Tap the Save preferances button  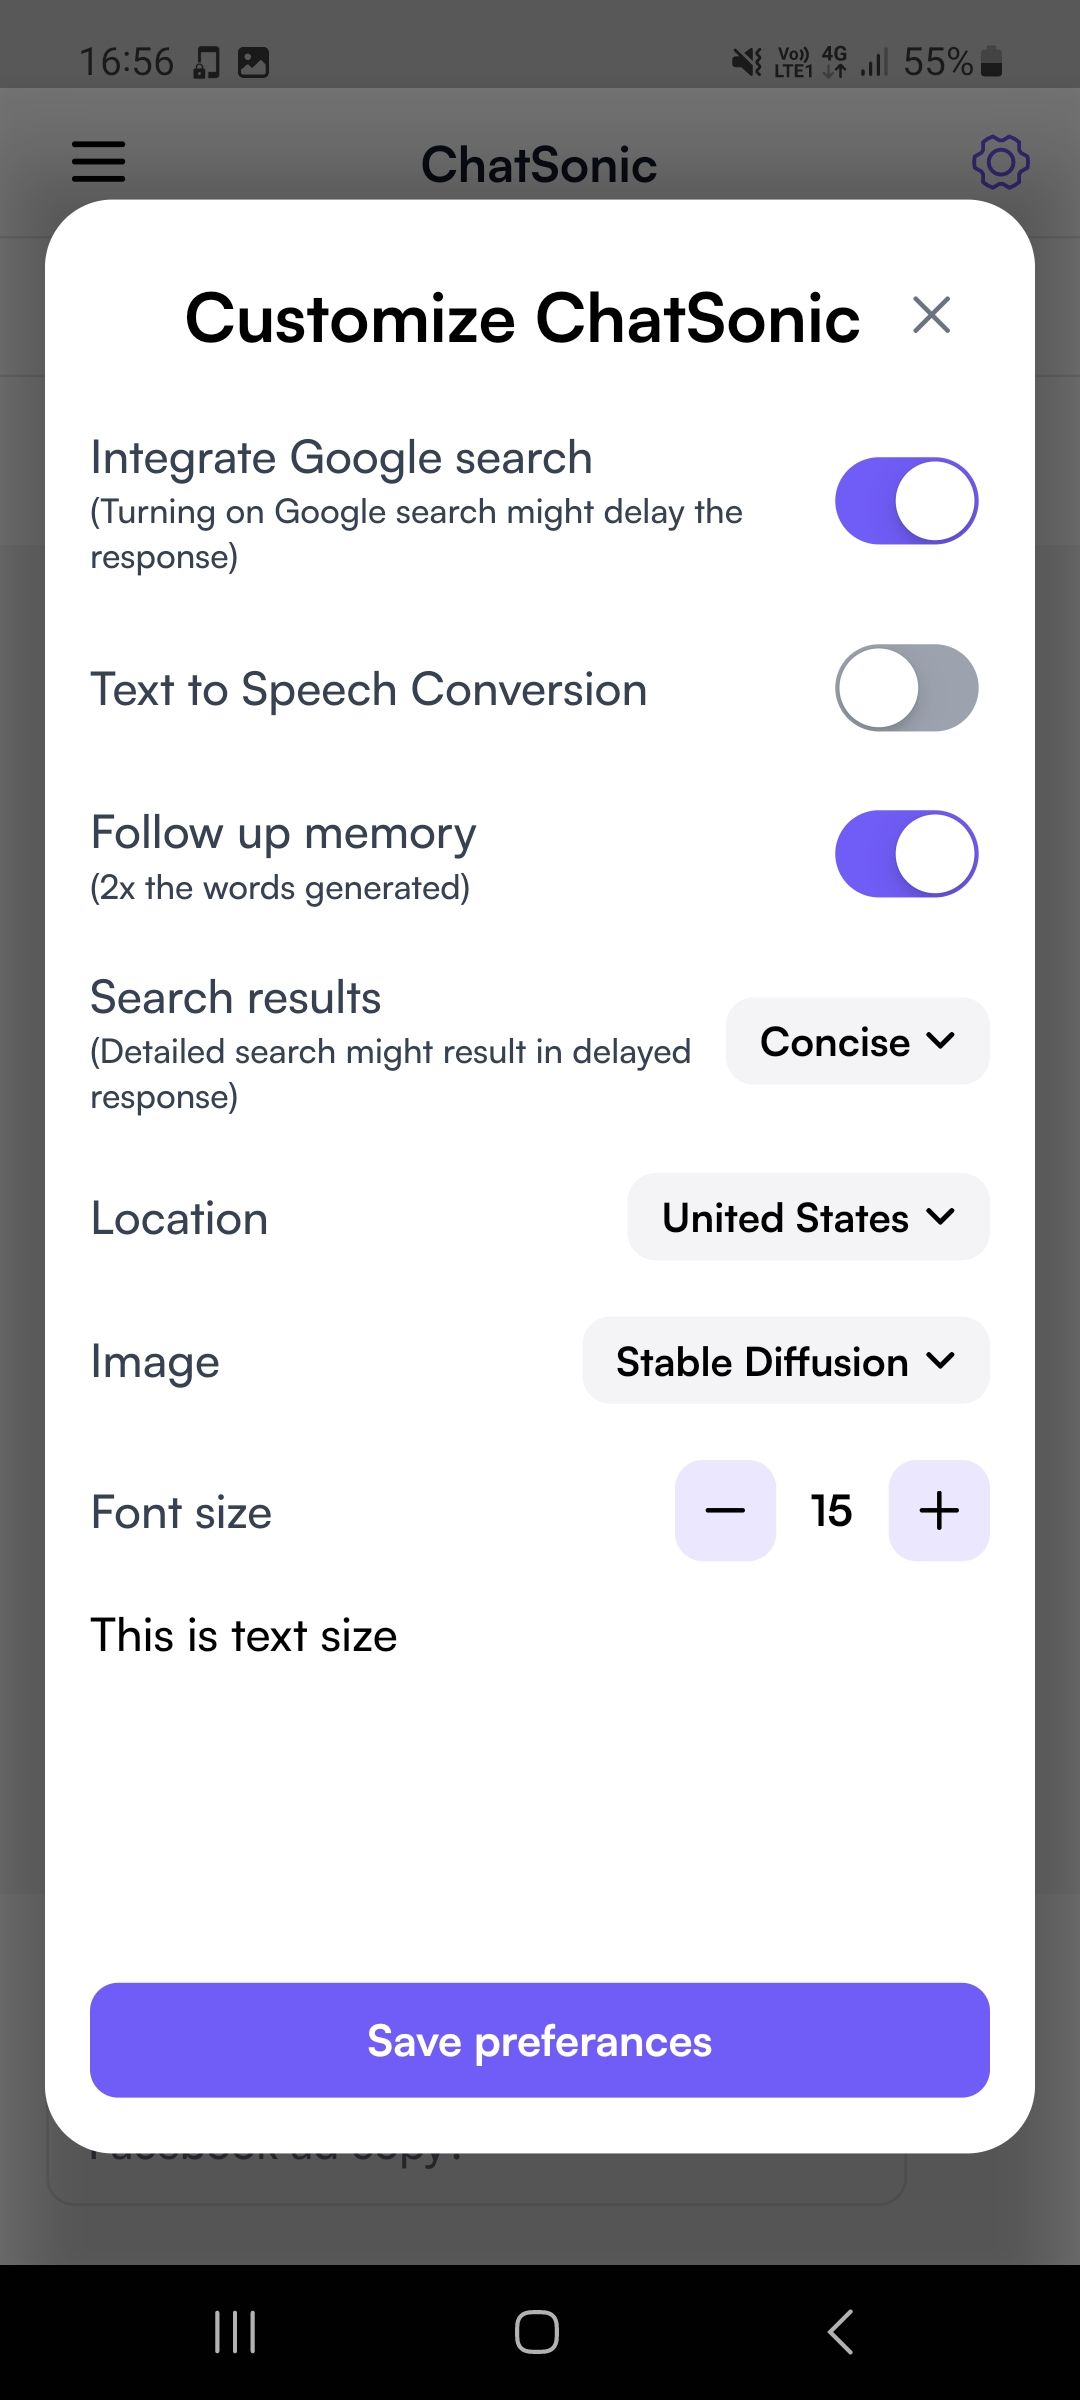click(x=538, y=2040)
